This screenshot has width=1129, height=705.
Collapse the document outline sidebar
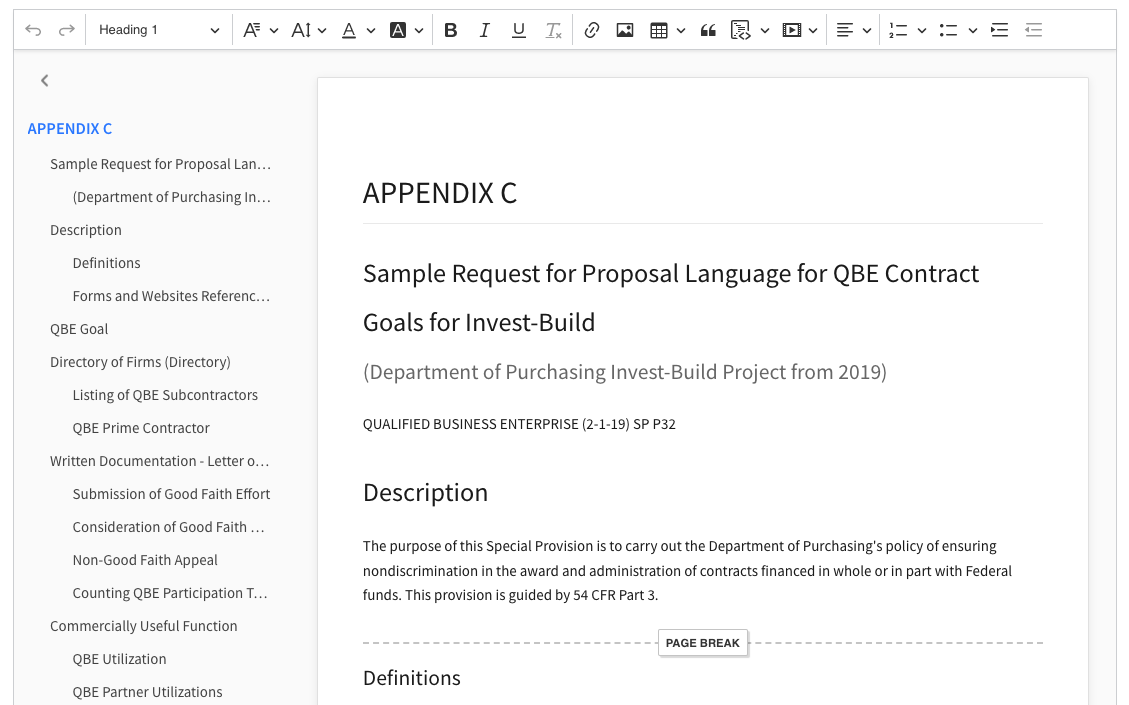pyautogui.click(x=45, y=81)
